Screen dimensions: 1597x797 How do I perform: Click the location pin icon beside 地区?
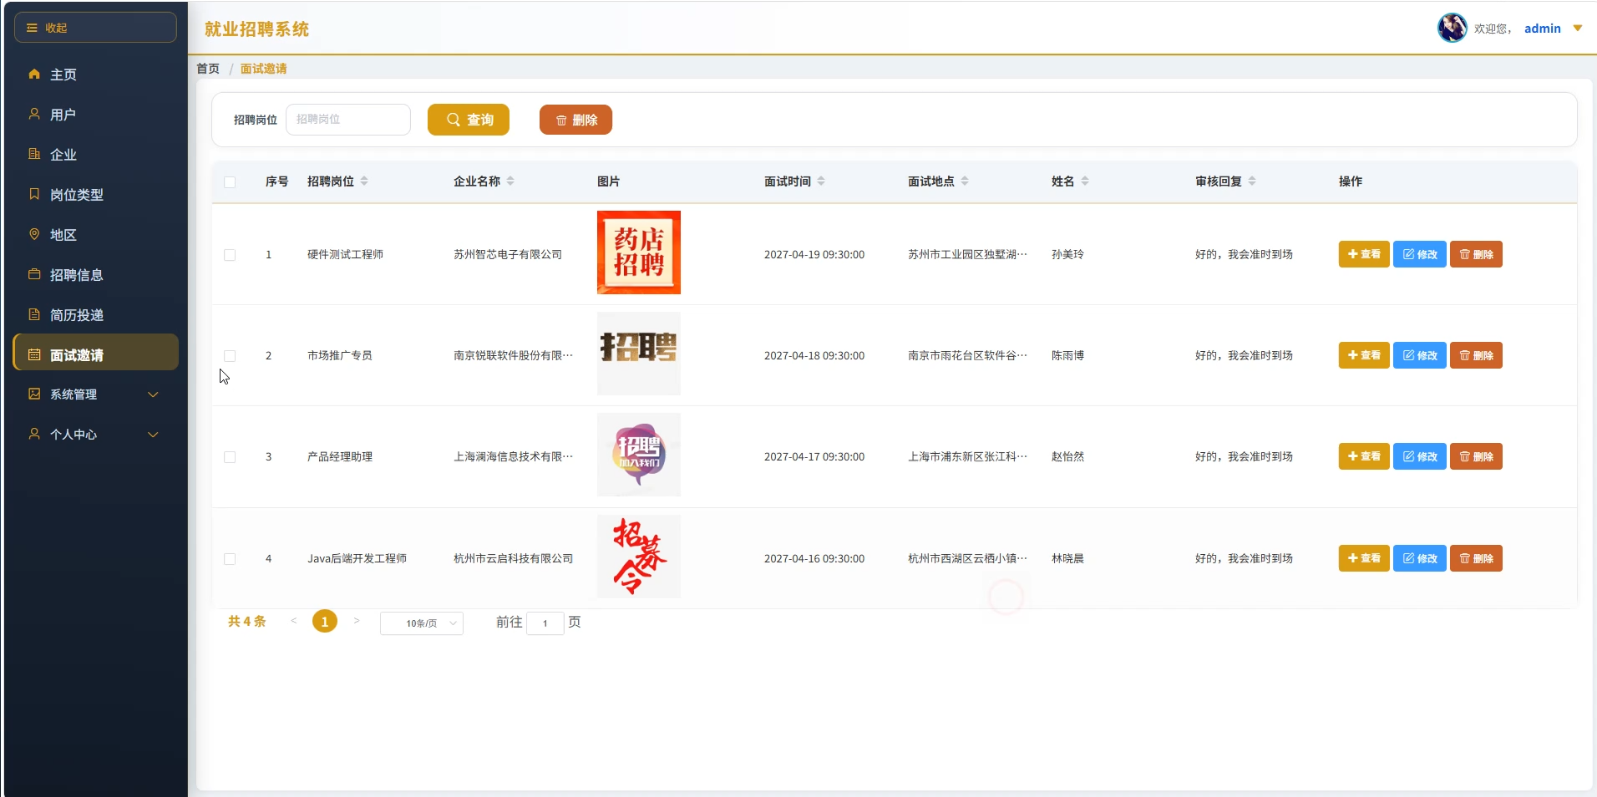click(x=34, y=234)
